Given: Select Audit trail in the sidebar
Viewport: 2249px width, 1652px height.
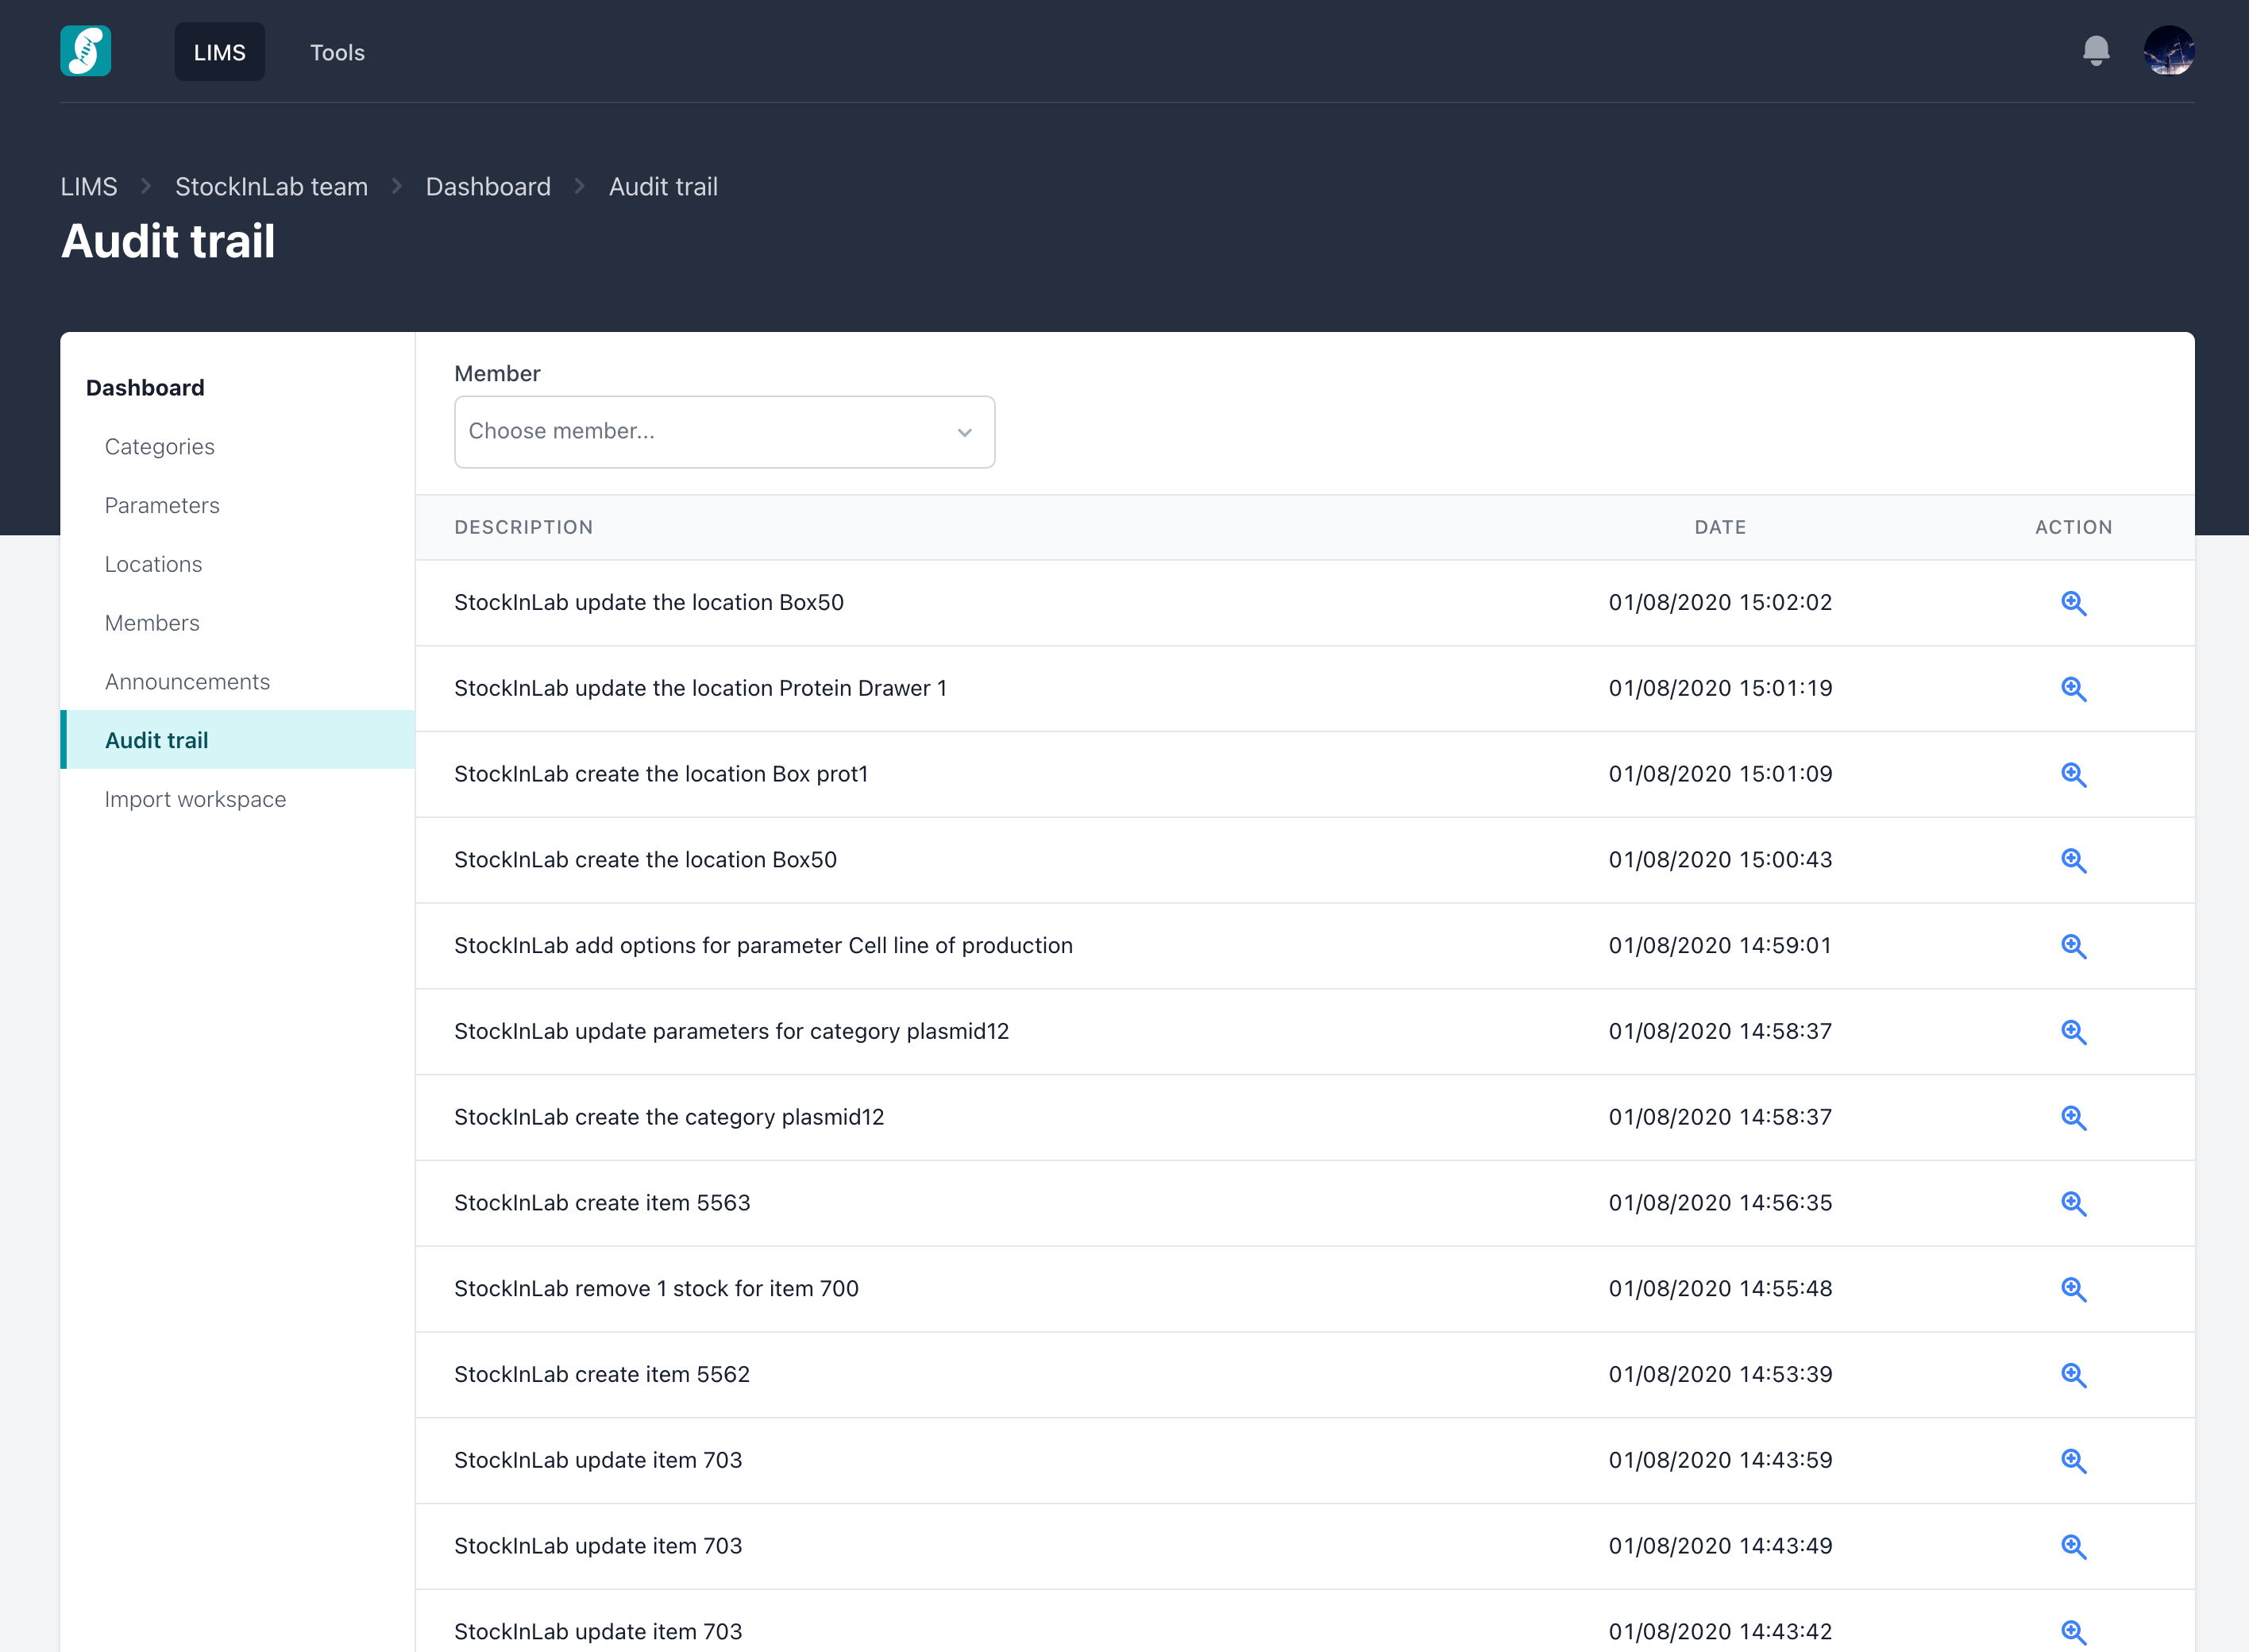Looking at the screenshot, I should point(237,740).
